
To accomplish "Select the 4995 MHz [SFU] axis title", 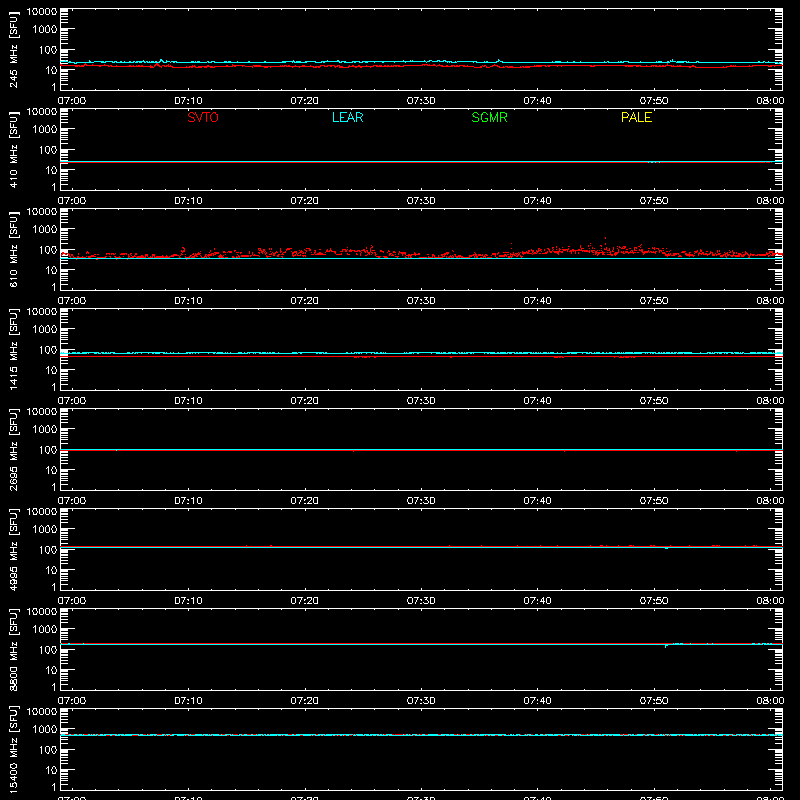I will click(13, 550).
